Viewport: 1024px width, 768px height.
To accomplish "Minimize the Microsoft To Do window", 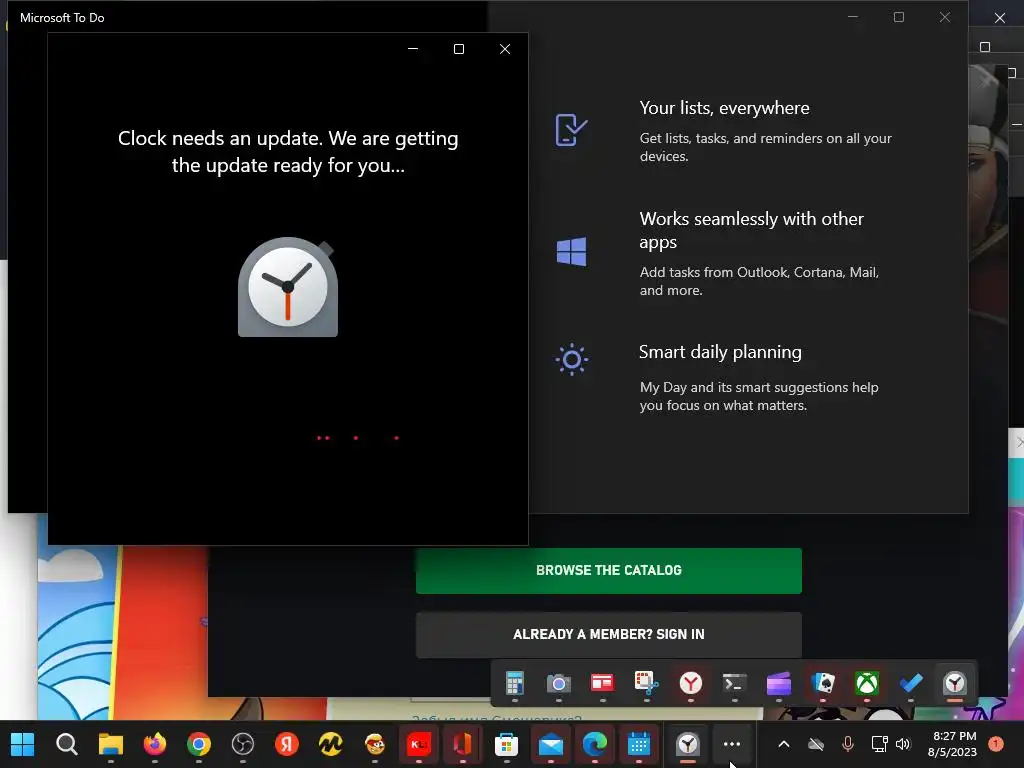I will coord(853,17).
